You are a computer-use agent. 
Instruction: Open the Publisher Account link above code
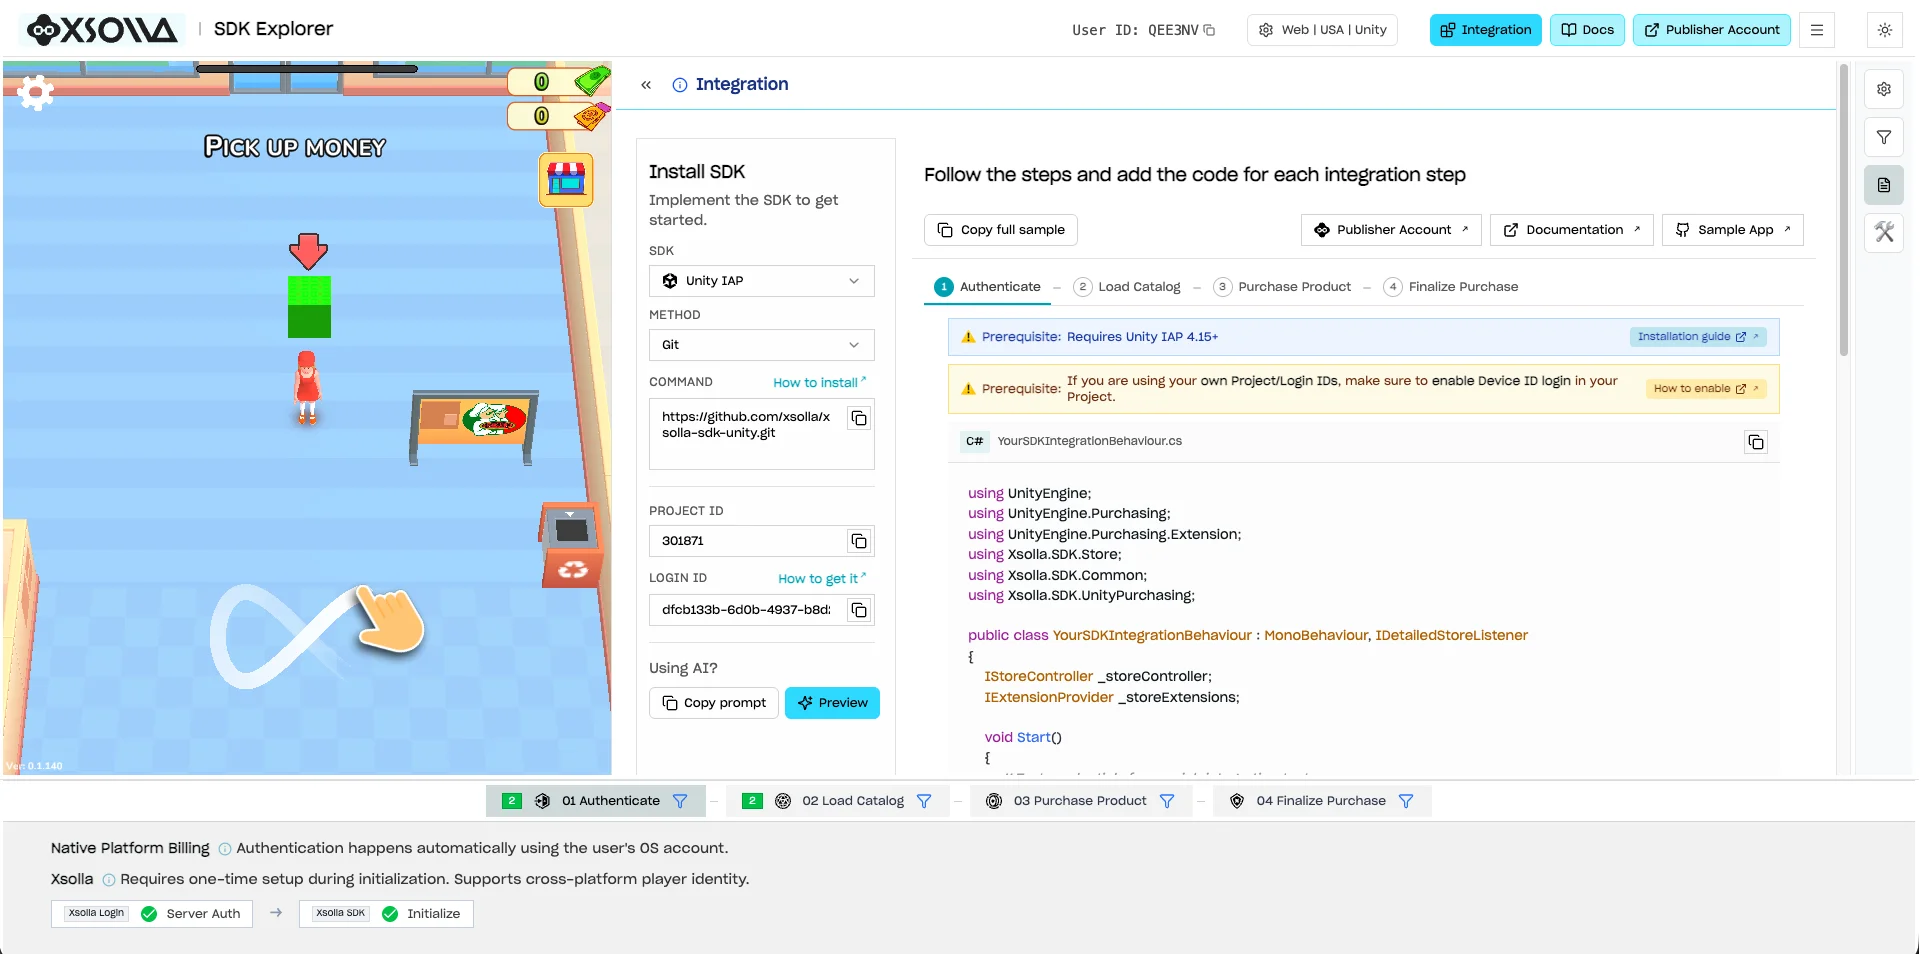[1391, 230]
